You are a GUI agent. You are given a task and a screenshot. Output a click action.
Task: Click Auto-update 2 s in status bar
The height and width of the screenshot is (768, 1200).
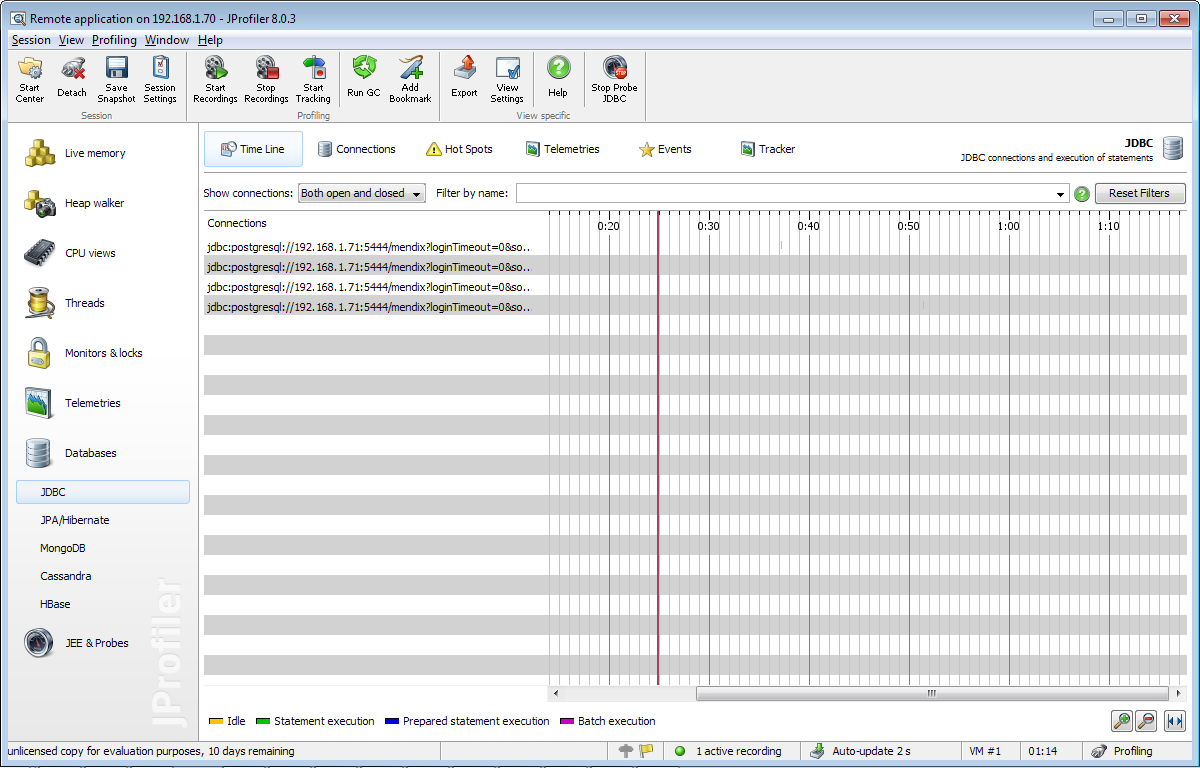coord(862,751)
